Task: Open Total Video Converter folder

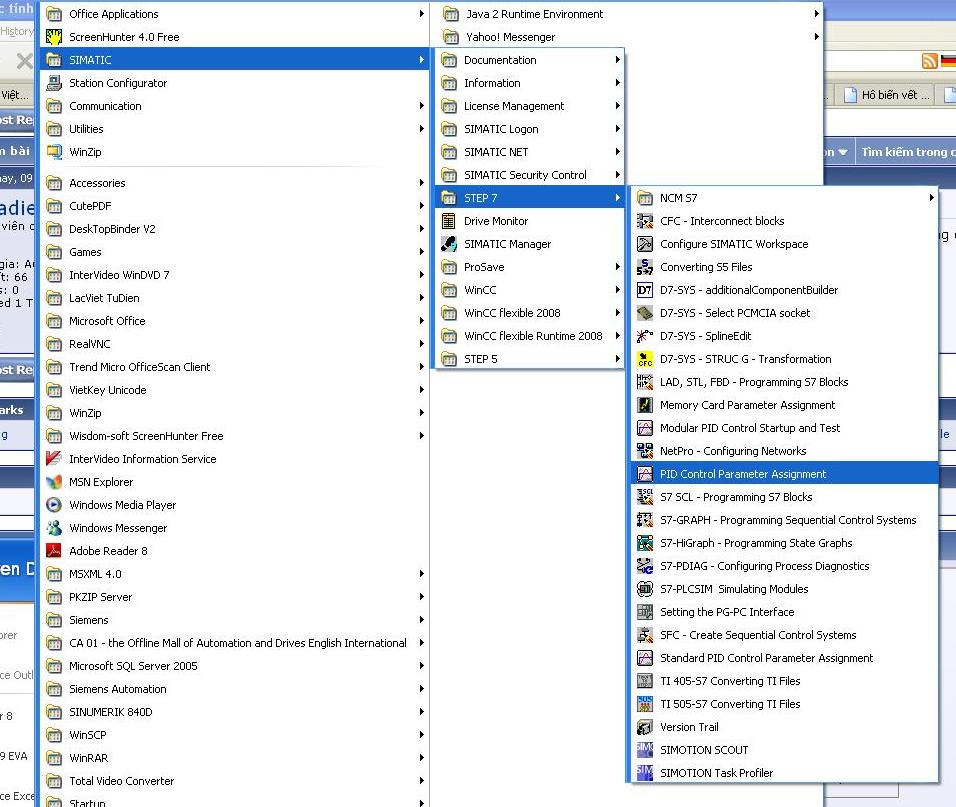Action: (x=235, y=781)
